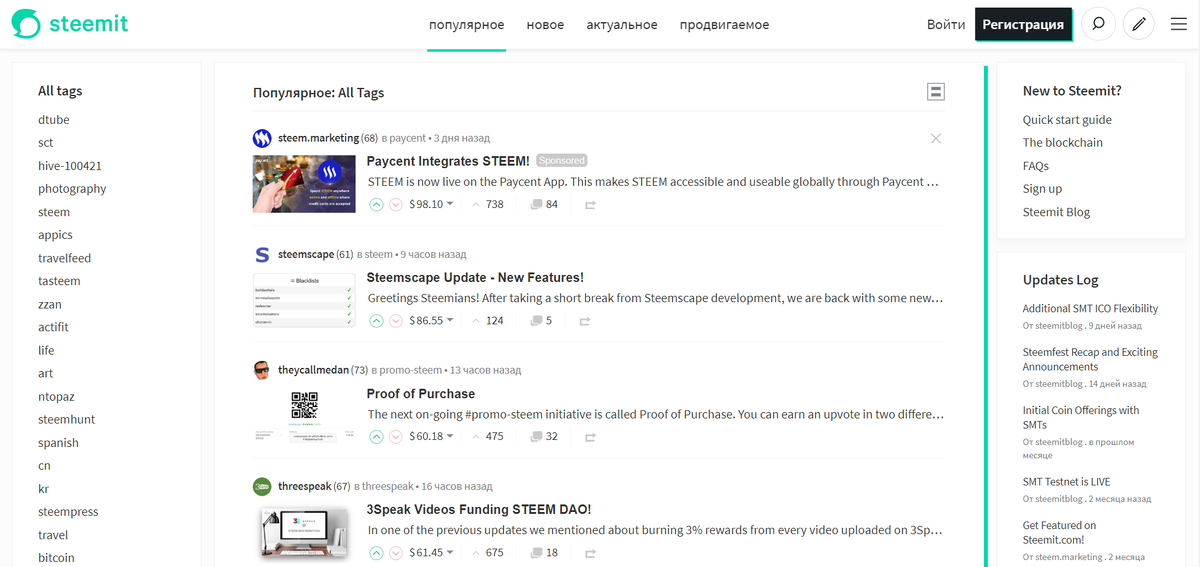
Task: Open the 3Speak post thumbnail
Action: [x=304, y=532]
